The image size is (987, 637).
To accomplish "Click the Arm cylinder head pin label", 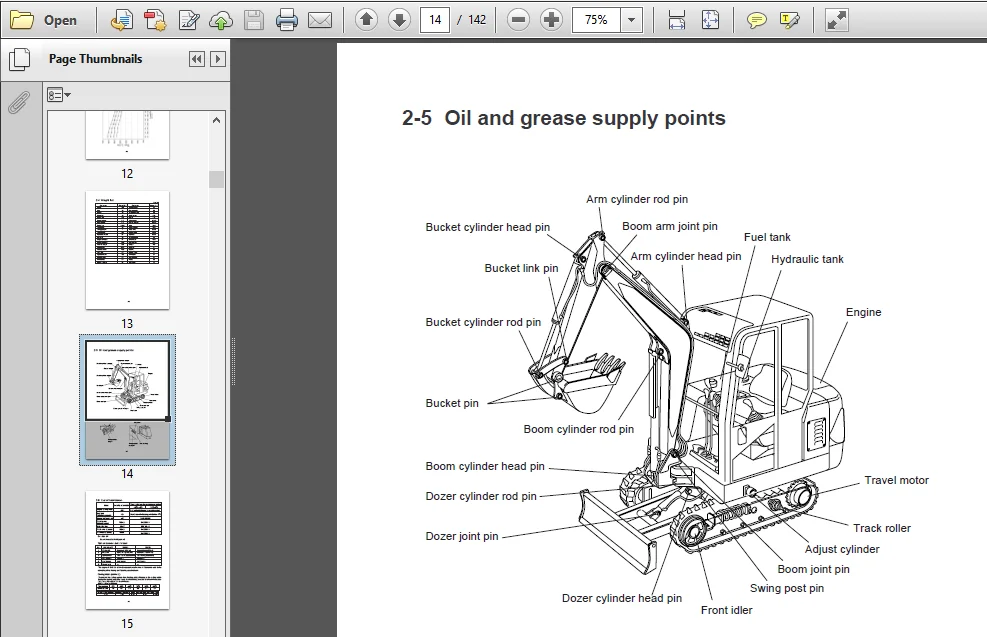I will (685, 256).
